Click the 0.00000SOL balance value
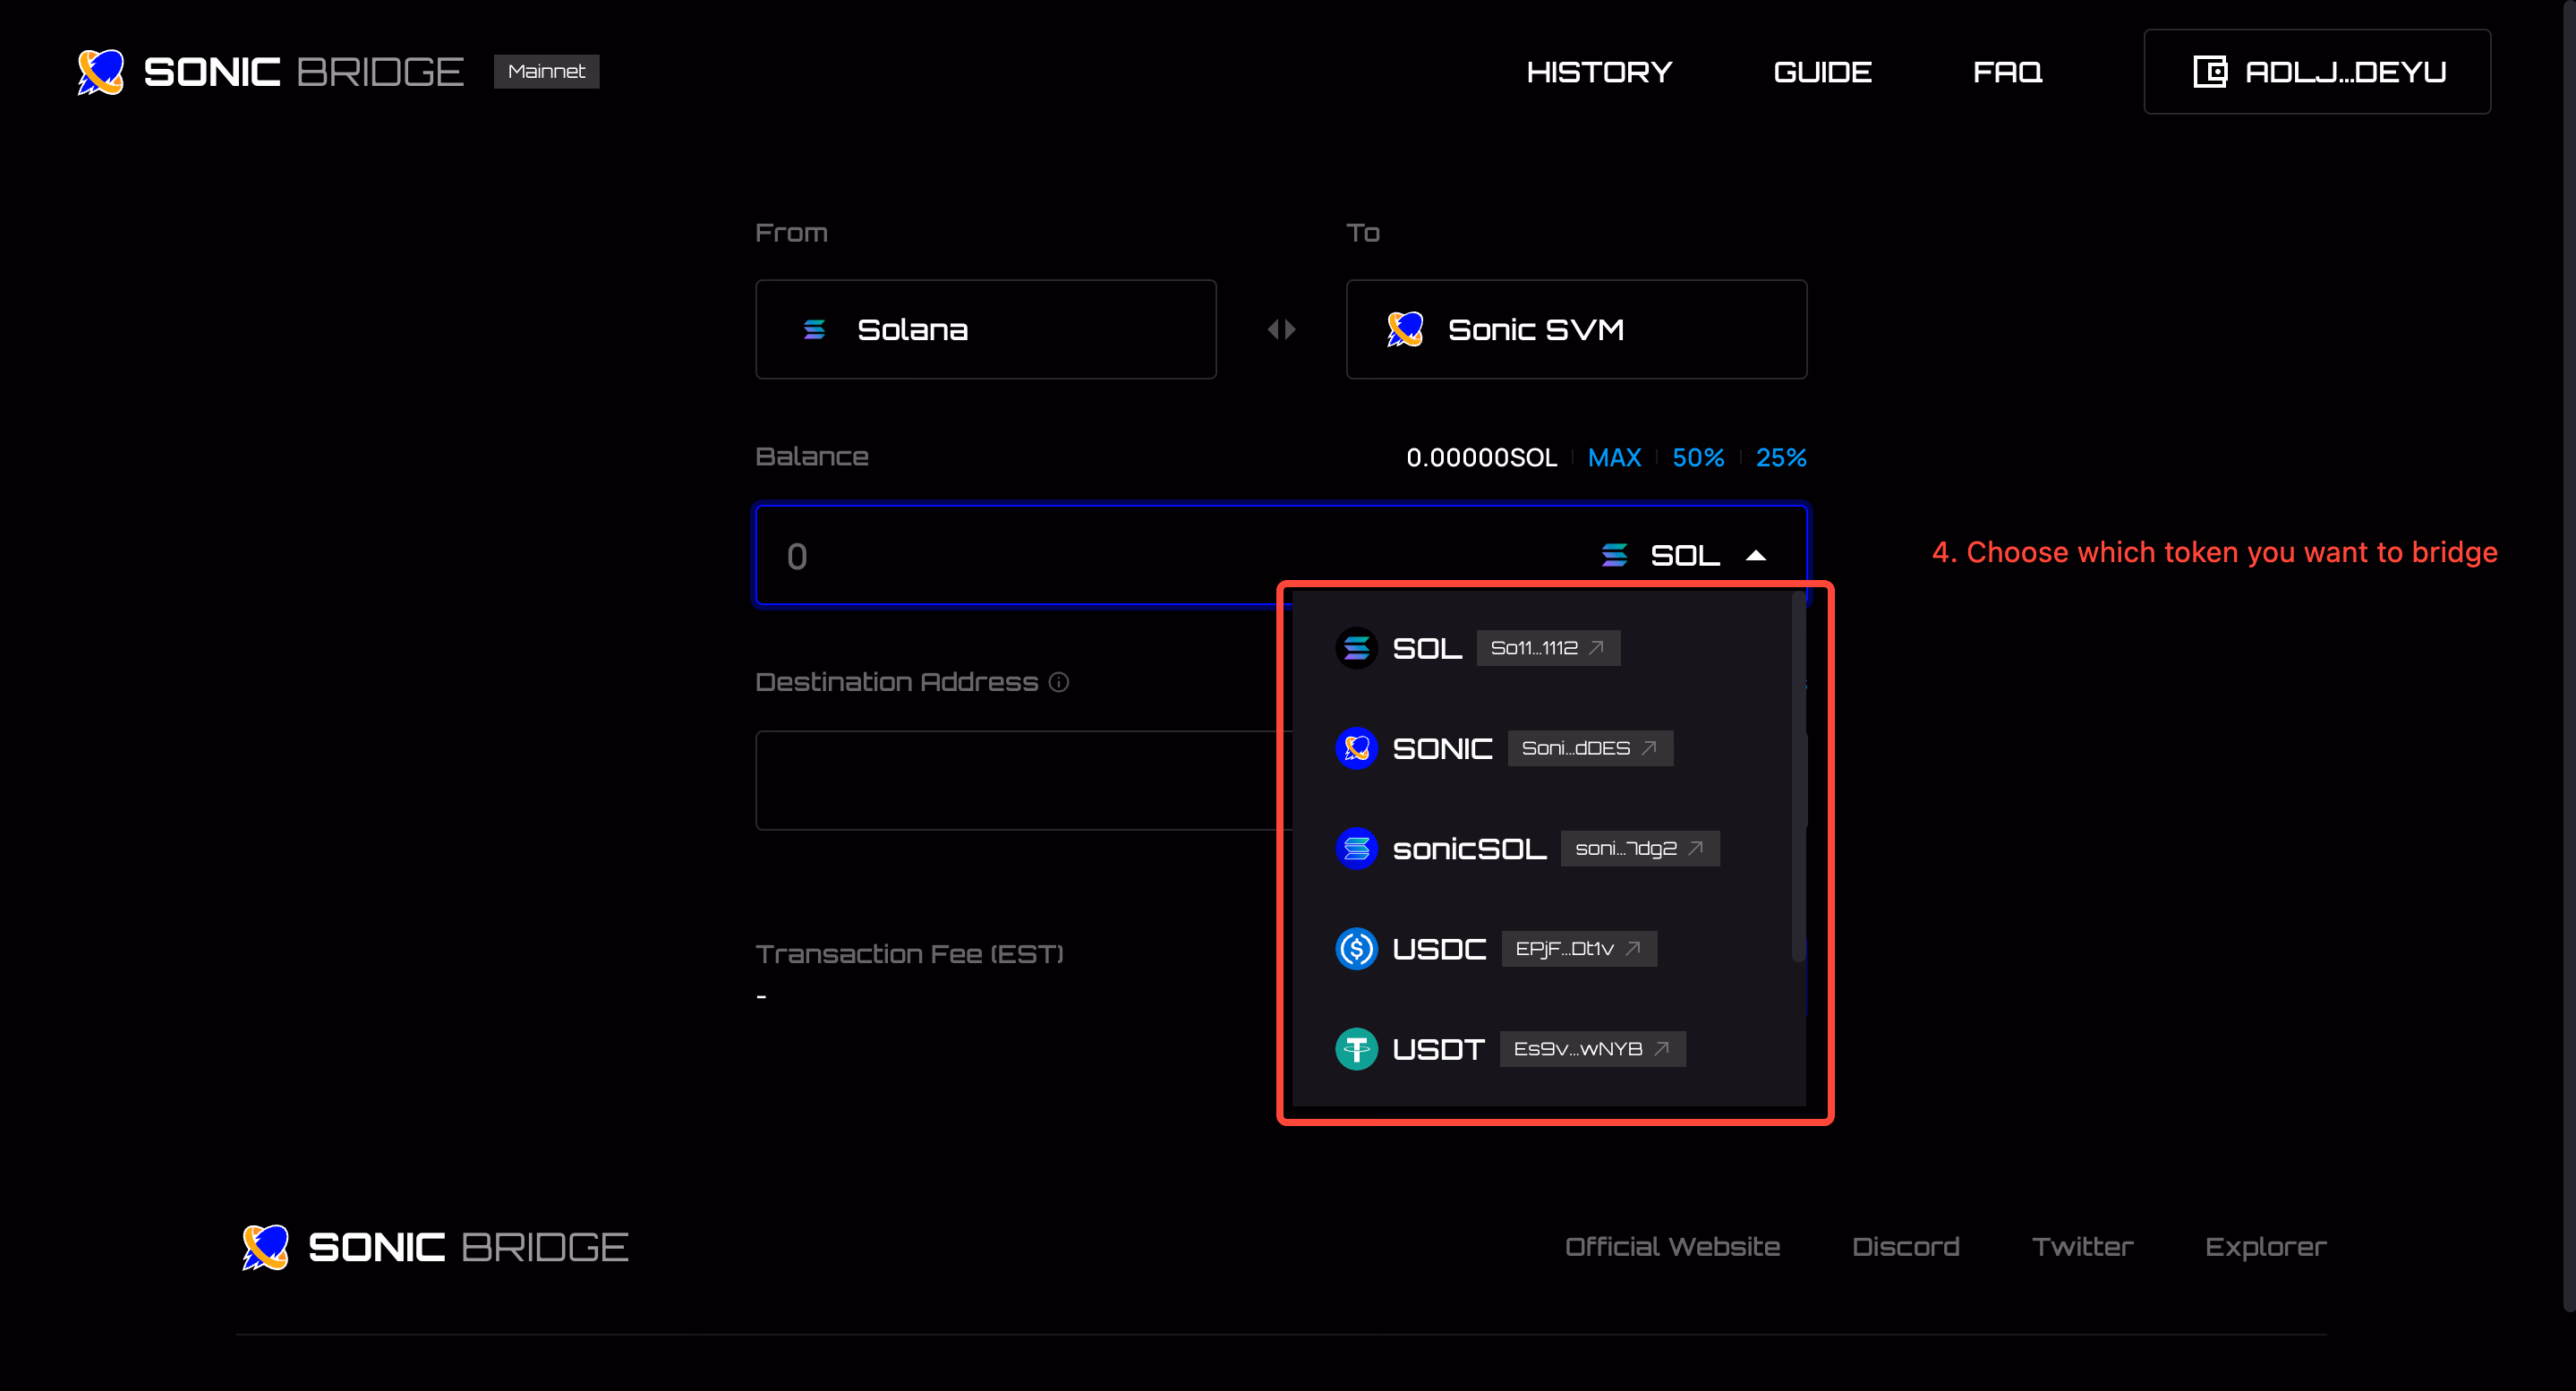The image size is (2576, 1391). (x=1481, y=457)
